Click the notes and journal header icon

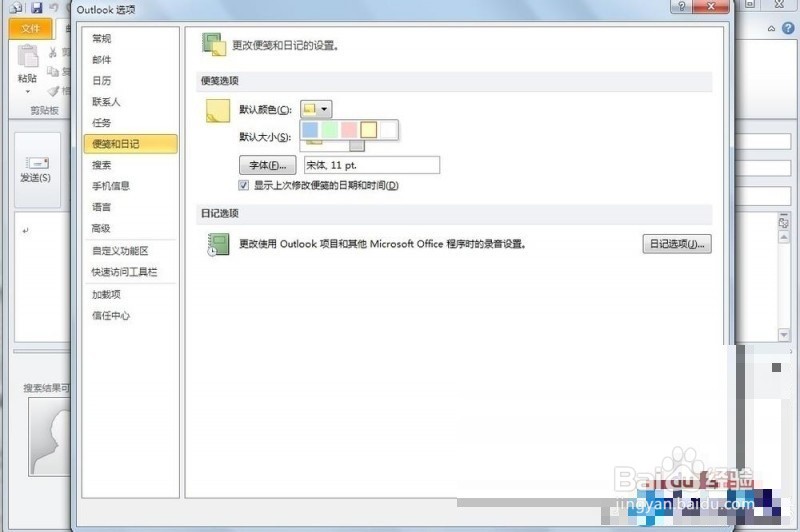pyautogui.click(x=214, y=44)
